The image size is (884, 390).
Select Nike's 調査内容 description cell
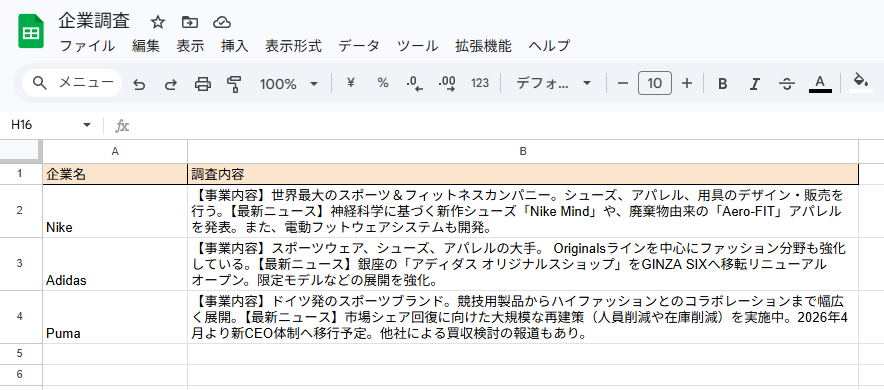click(x=523, y=211)
